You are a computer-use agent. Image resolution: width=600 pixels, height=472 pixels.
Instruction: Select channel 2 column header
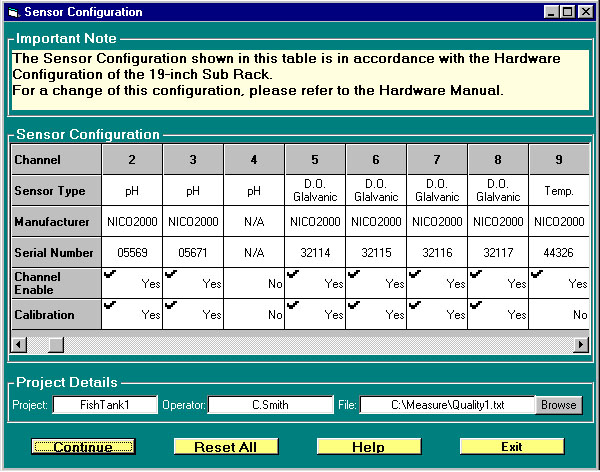132,159
